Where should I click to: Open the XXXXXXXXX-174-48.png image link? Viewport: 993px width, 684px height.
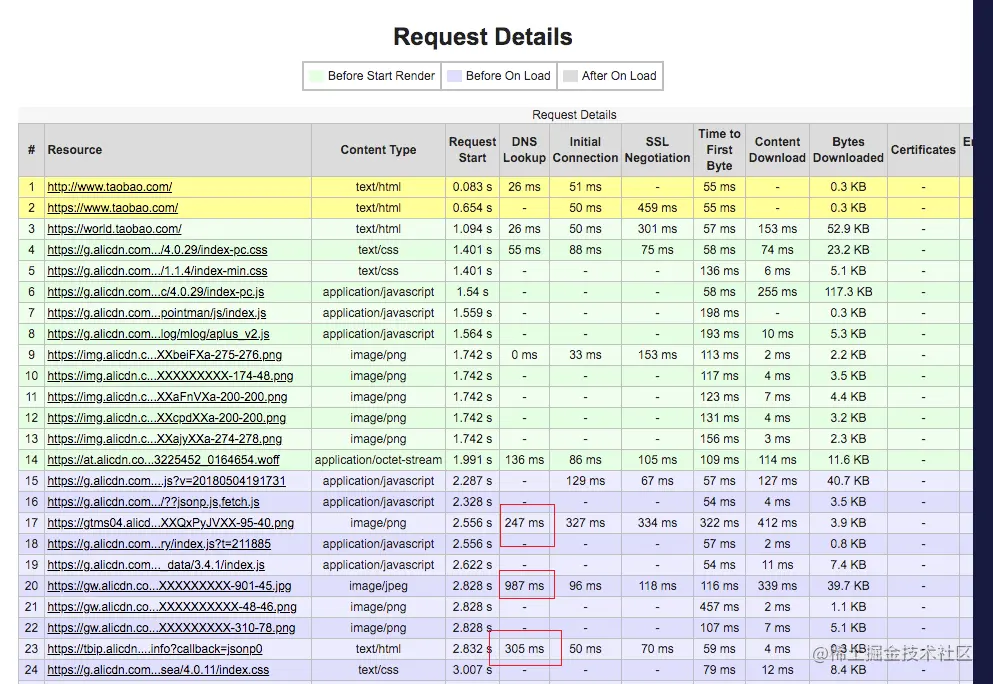tap(170, 376)
